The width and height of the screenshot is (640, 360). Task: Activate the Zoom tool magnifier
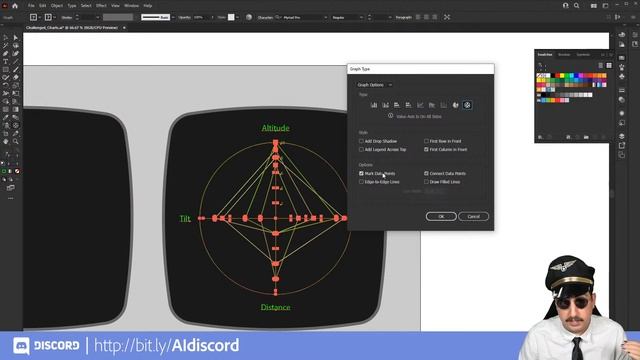tap(16, 142)
